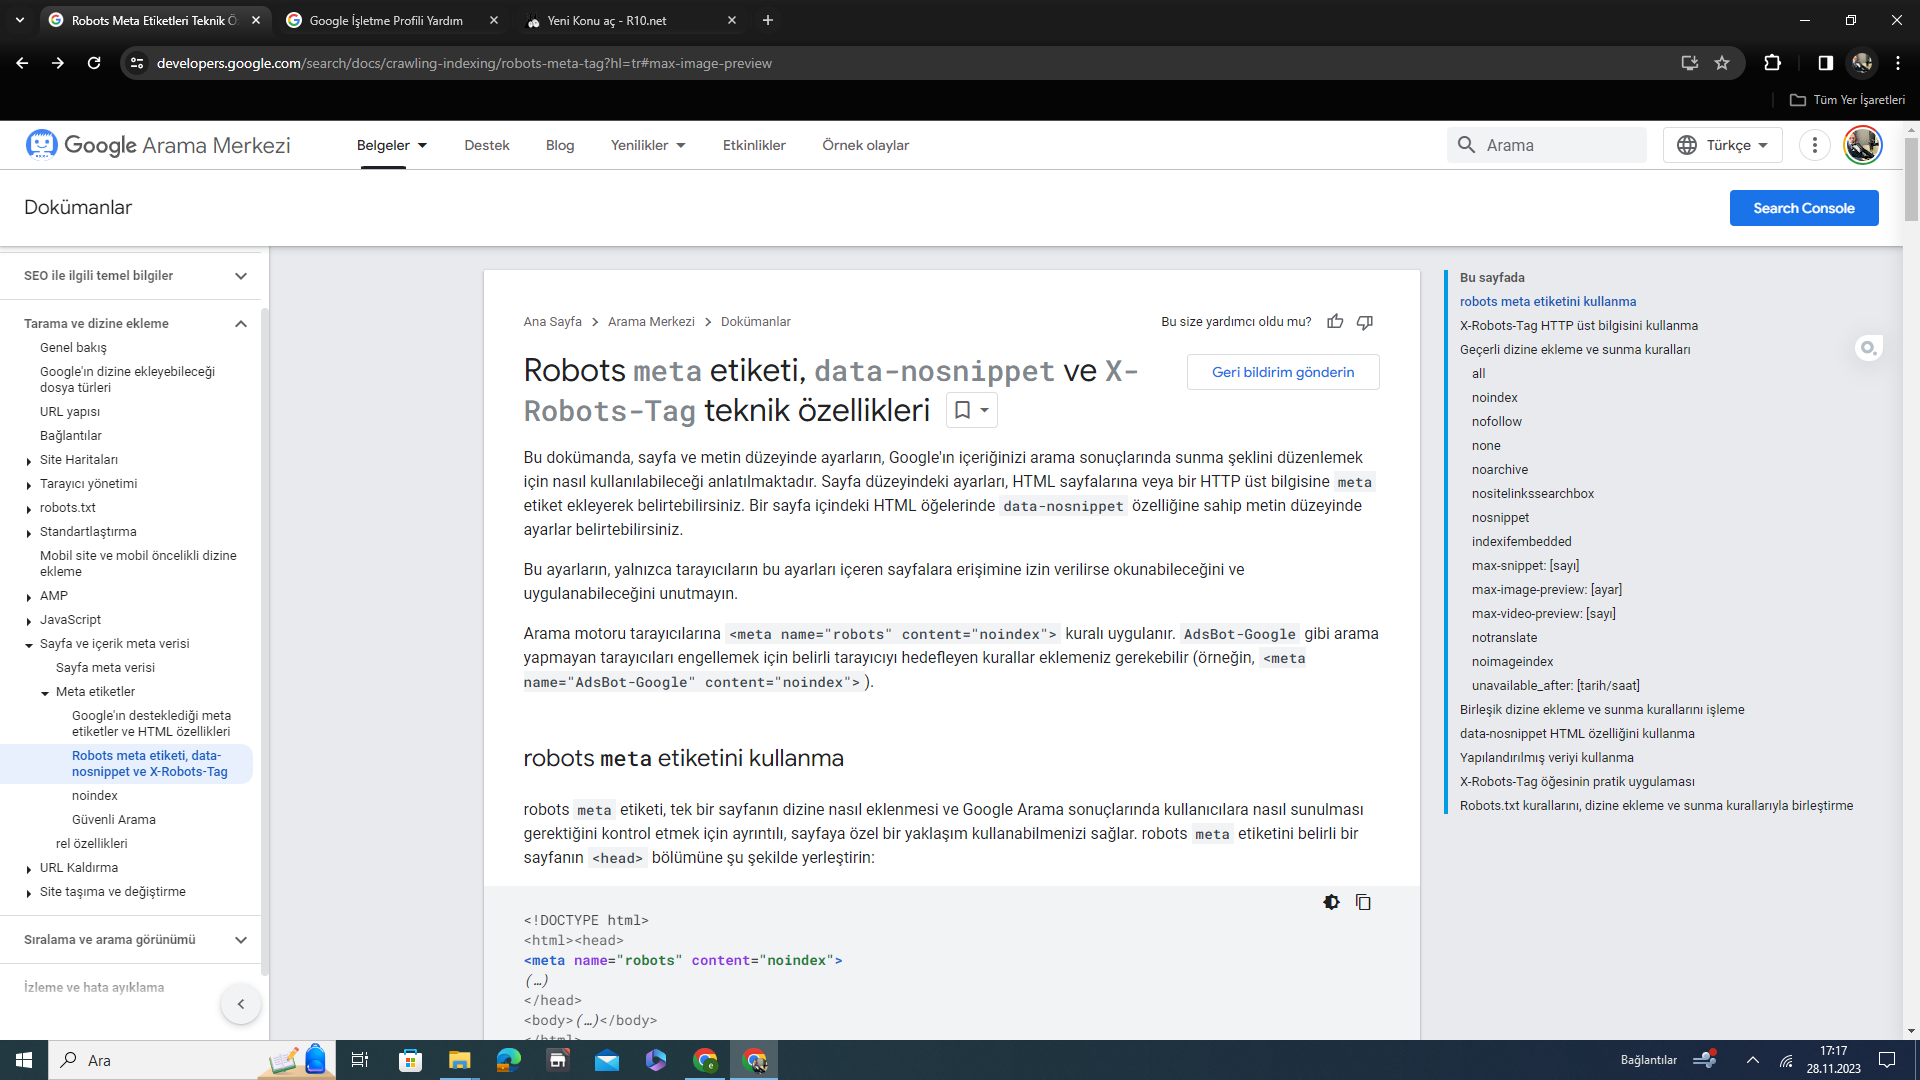Click the browser back arrow
This screenshot has width=1920, height=1080.
click(x=22, y=63)
